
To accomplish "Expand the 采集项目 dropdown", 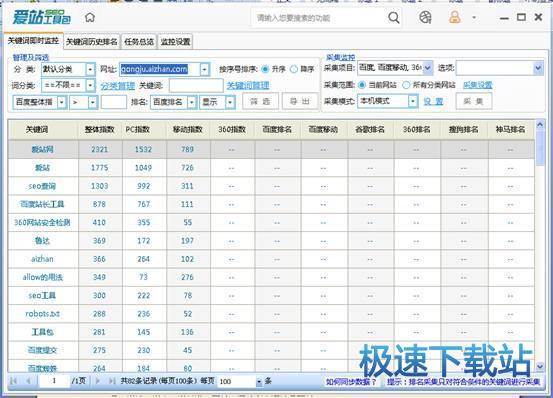I will coord(427,68).
